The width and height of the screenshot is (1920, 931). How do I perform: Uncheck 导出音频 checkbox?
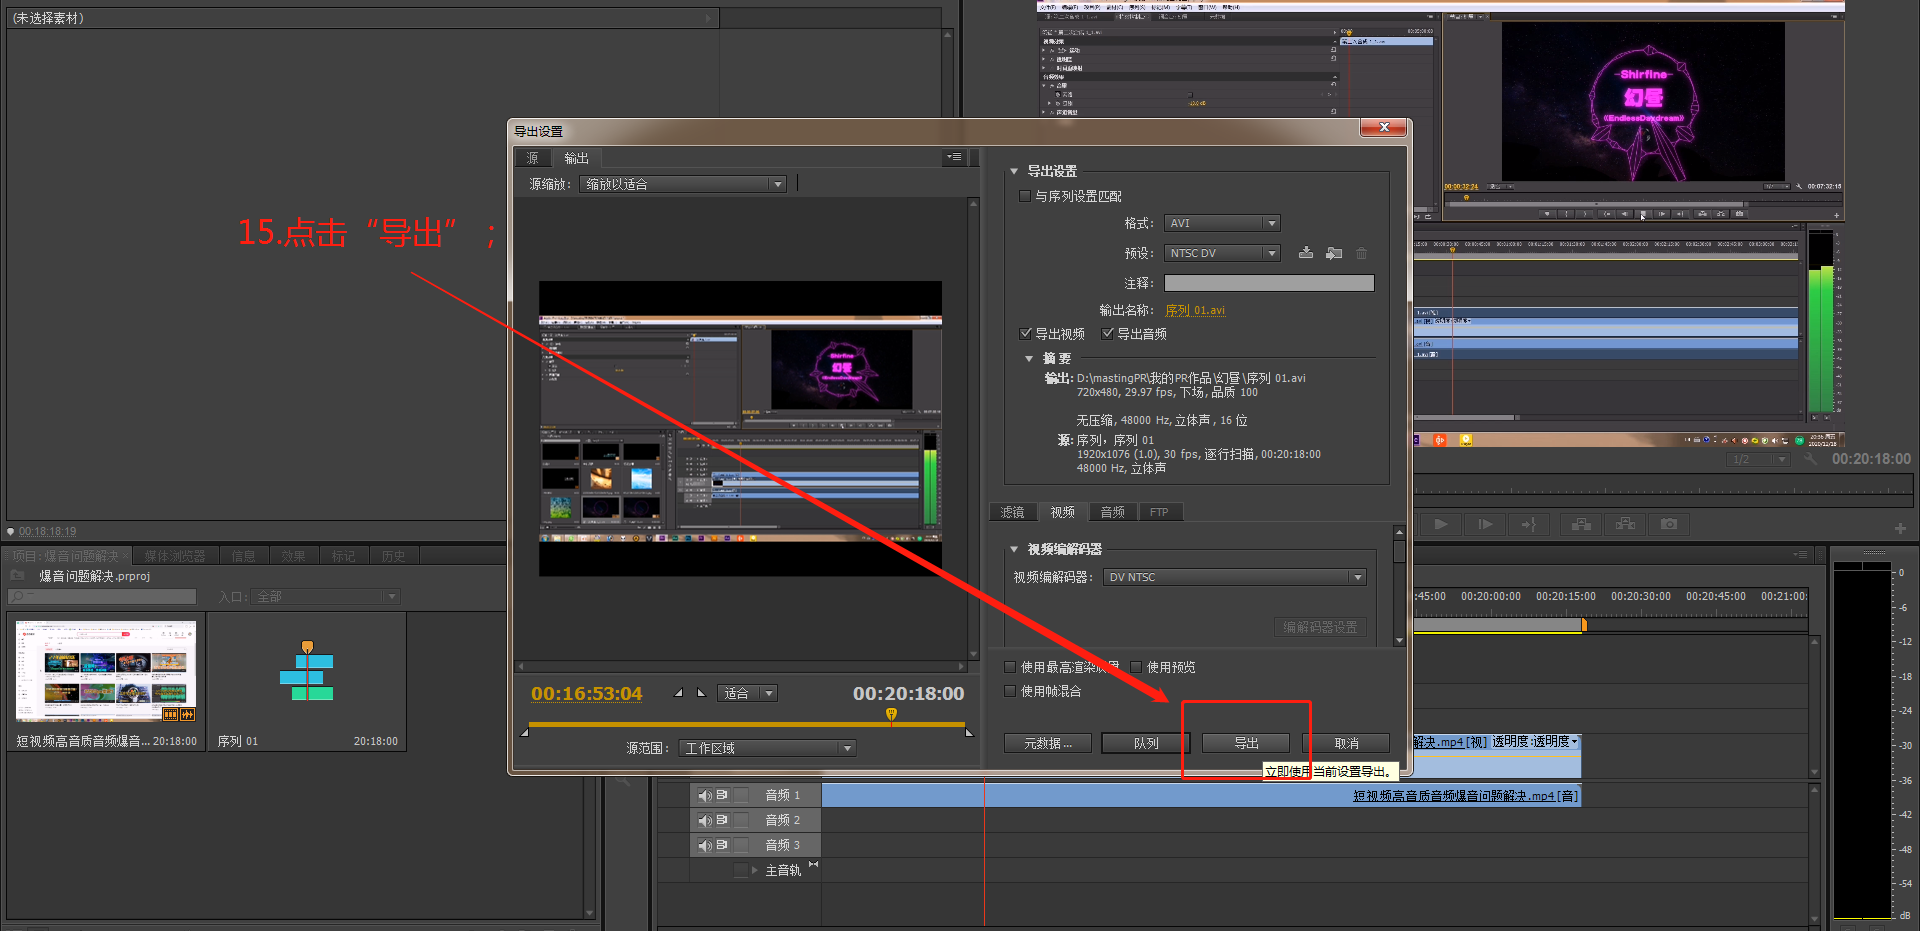(1107, 334)
